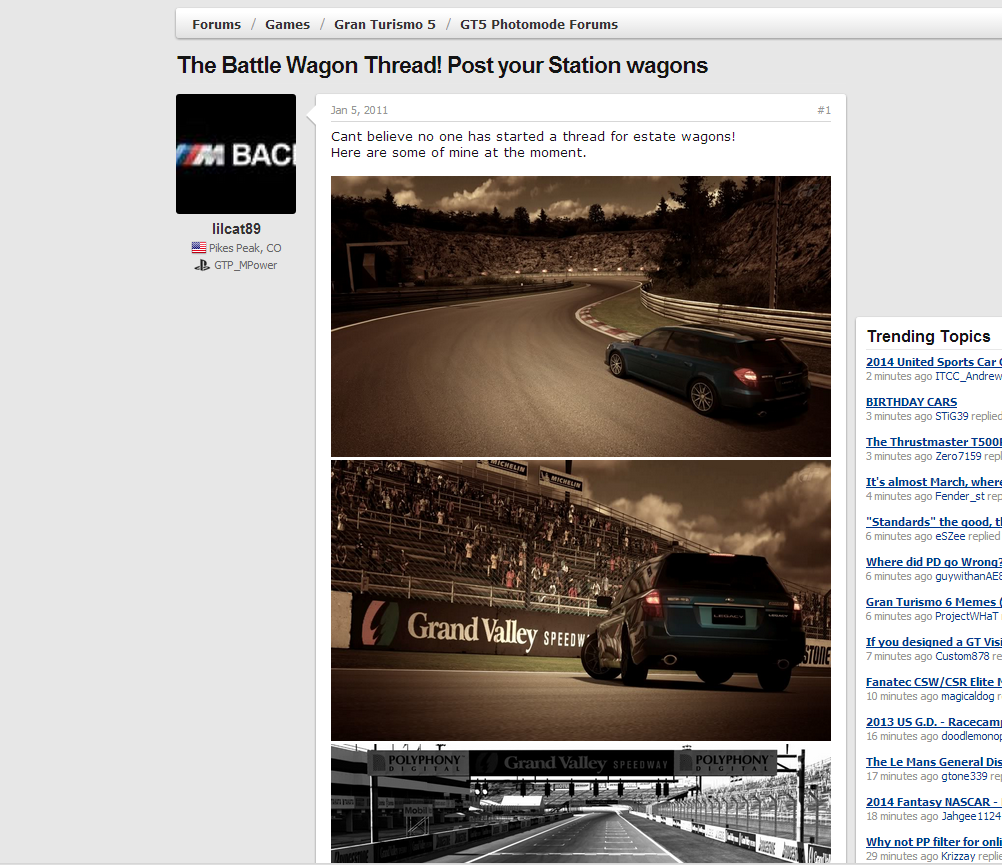Image resolution: width=1002 pixels, height=865 pixels.
Task: Go to the Games breadcrumb
Action: tap(288, 24)
